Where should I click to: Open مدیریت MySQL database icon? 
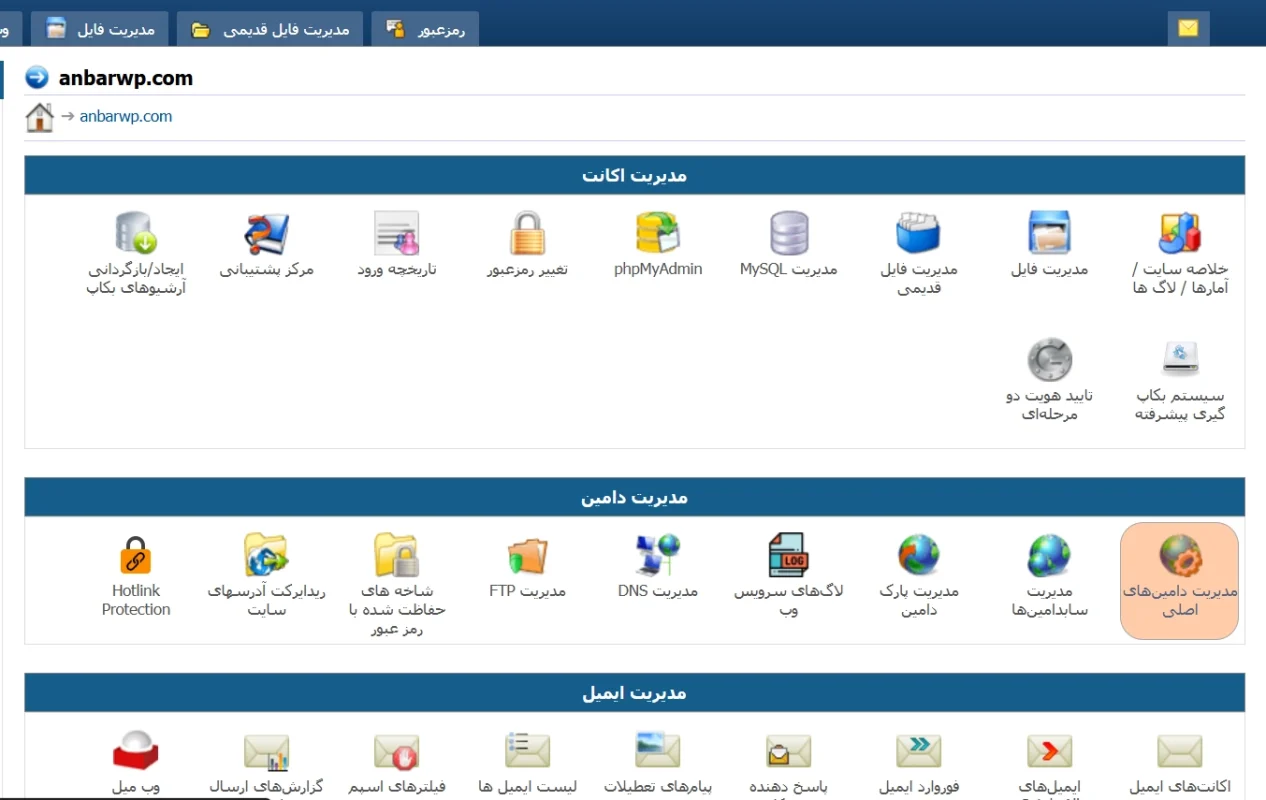[789, 234]
